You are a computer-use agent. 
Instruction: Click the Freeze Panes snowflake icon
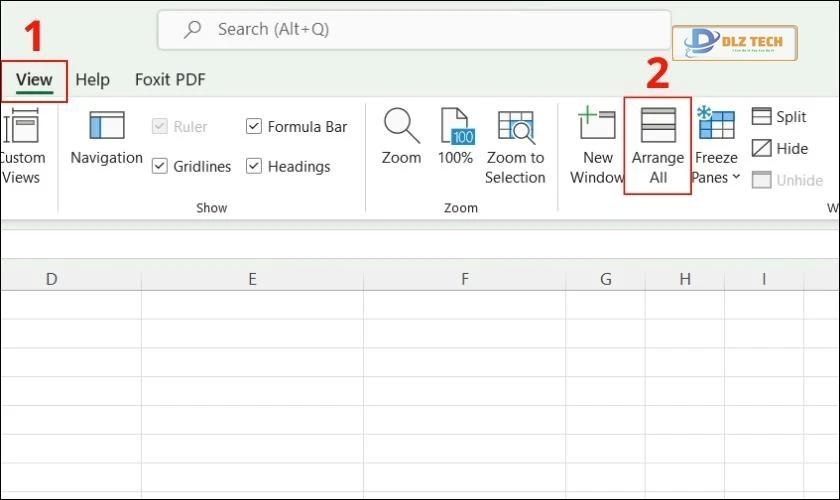point(716,123)
